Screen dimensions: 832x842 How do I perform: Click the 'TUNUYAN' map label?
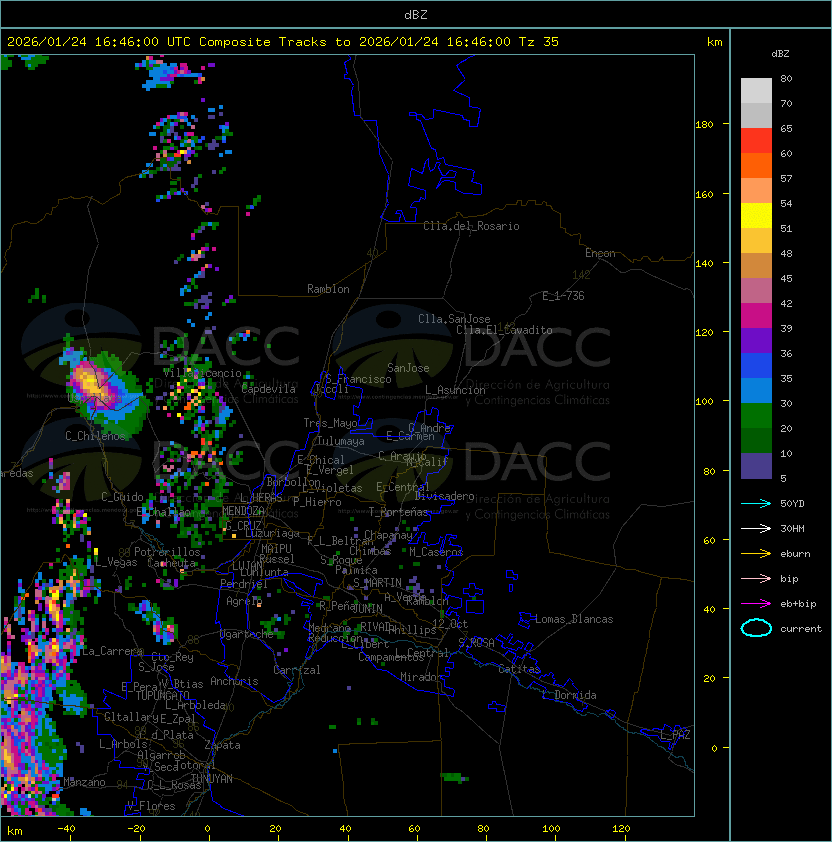(x=212, y=779)
